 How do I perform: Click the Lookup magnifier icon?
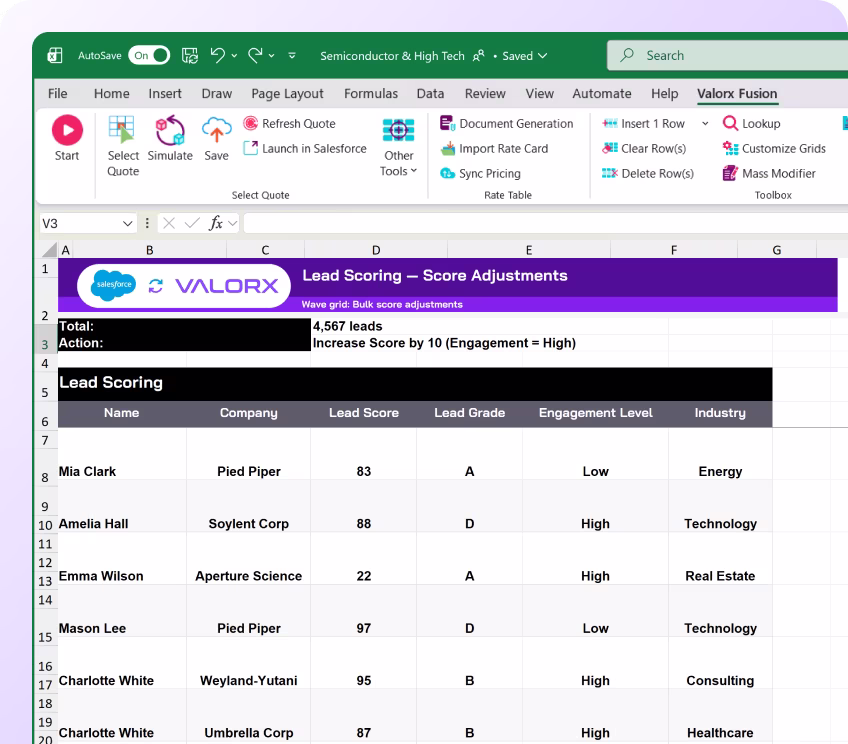pos(730,123)
